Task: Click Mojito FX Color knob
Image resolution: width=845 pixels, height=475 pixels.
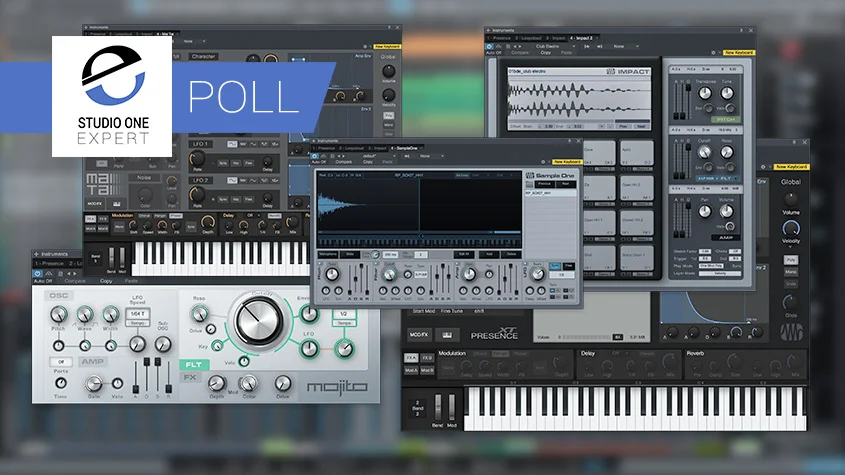Action: click(248, 383)
